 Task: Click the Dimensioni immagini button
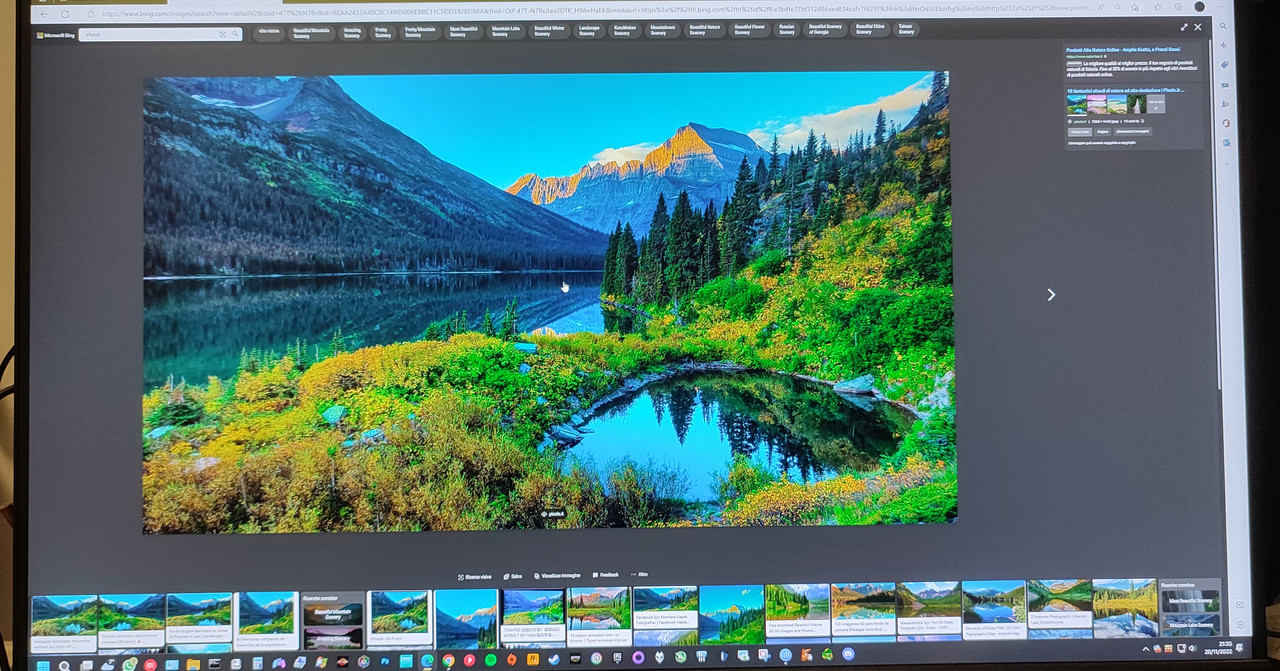pos(1133,131)
